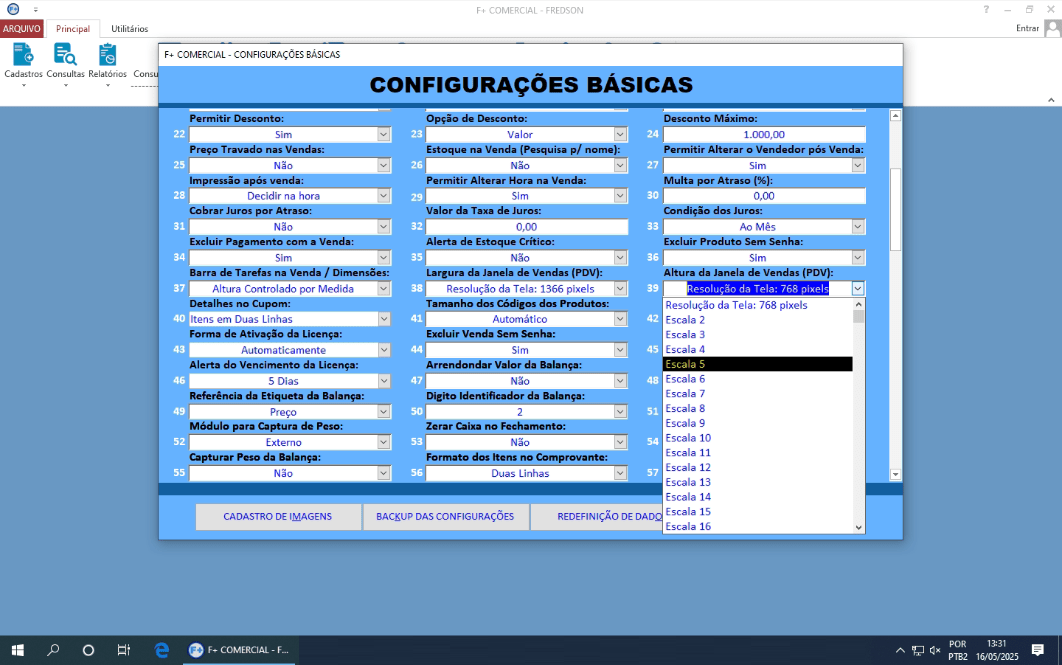The width and height of the screenshot is (1062, 665).
Task: Click the CADASTRO DE IMAGENS button
Action: 277,517
